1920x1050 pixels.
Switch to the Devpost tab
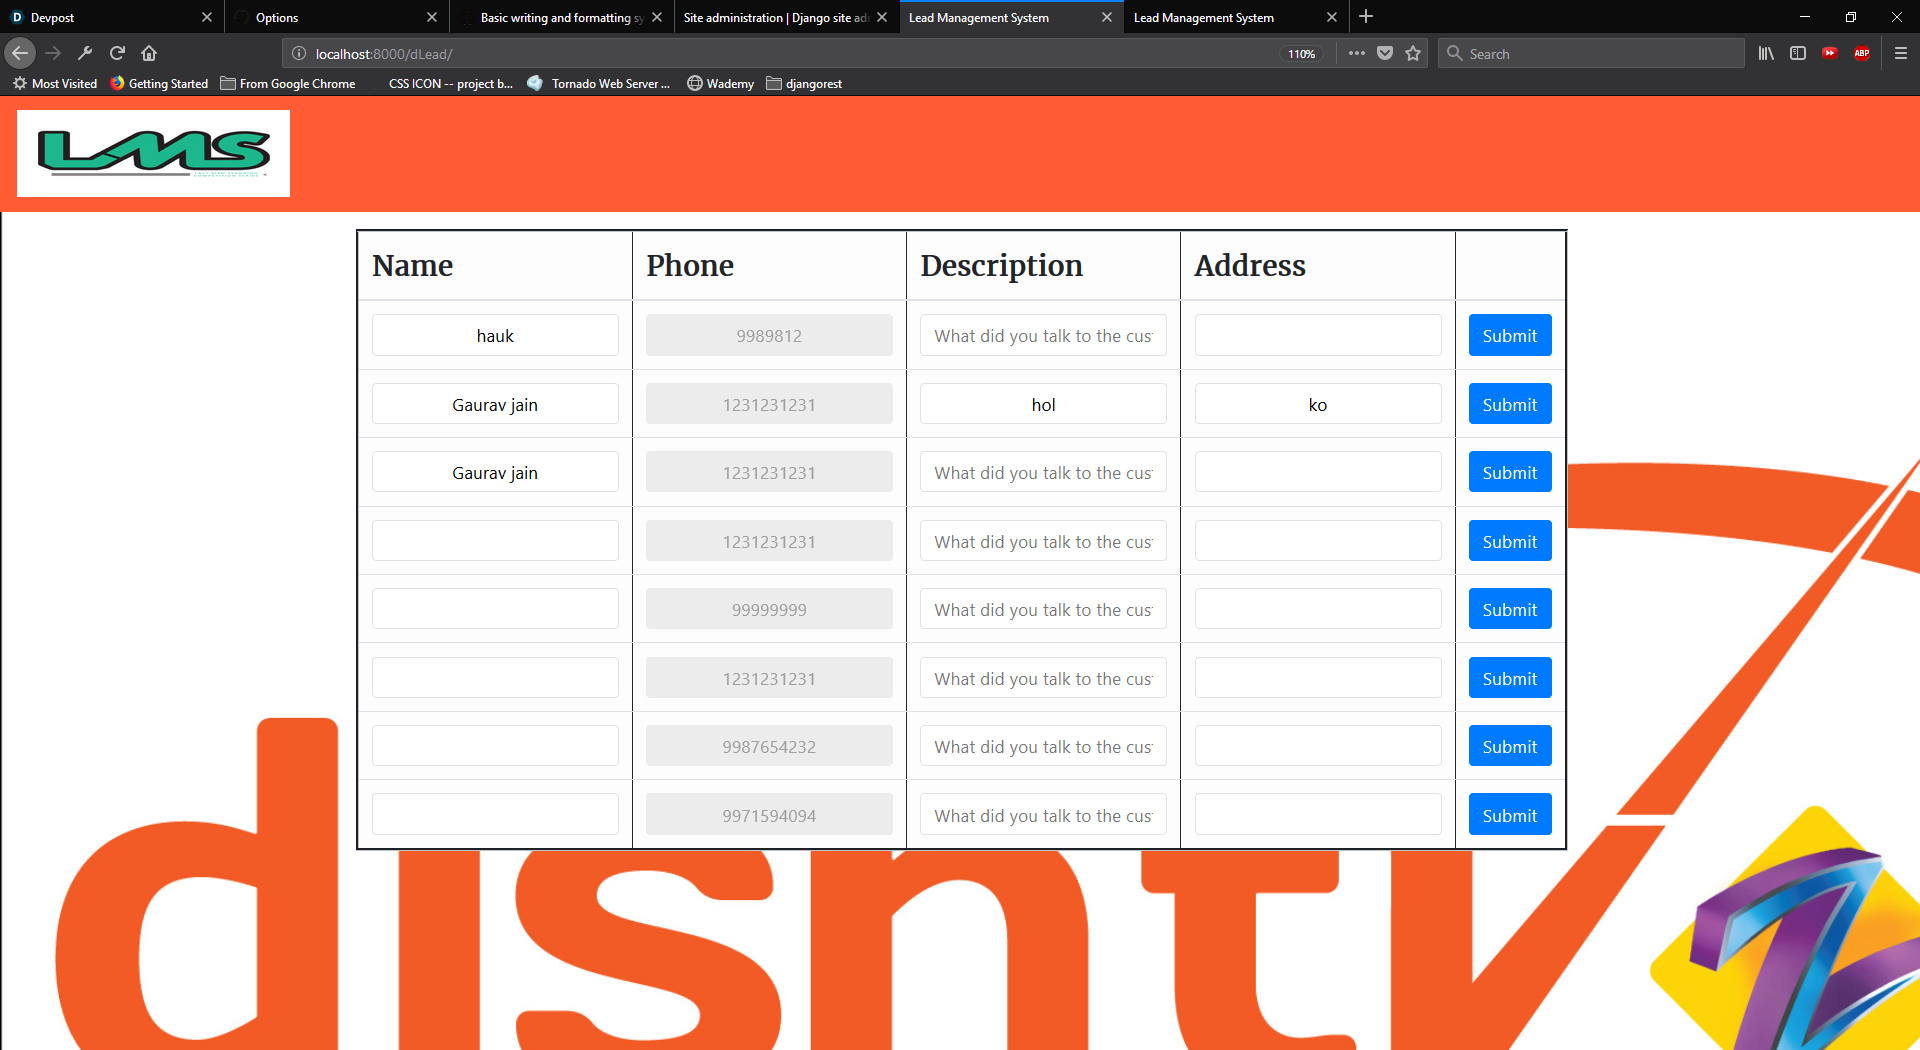(x=112, y=17)
